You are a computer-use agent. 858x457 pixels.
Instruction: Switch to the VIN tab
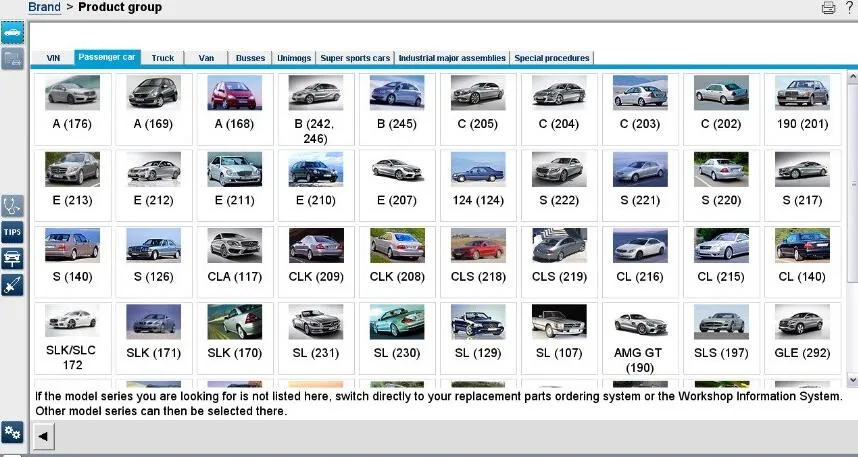[53, 58]
